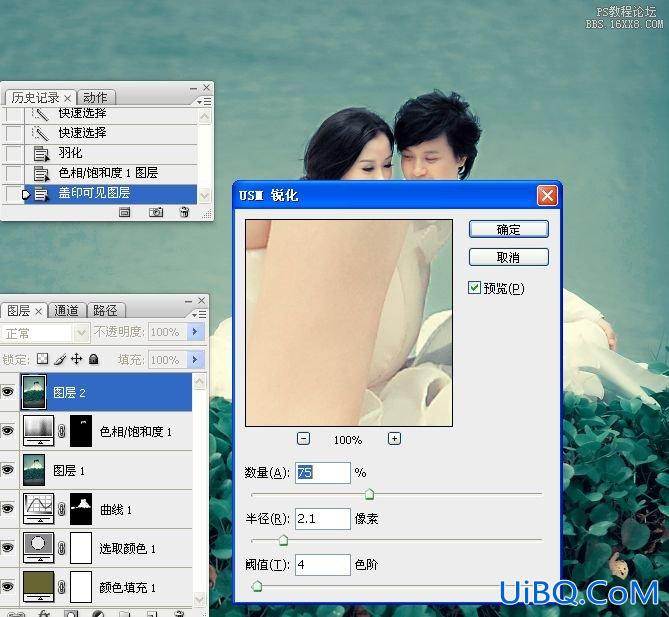This screenshot has height=617, width=669.
Task: Zoom out preview with minus button
Action: [x=303, y=439]
